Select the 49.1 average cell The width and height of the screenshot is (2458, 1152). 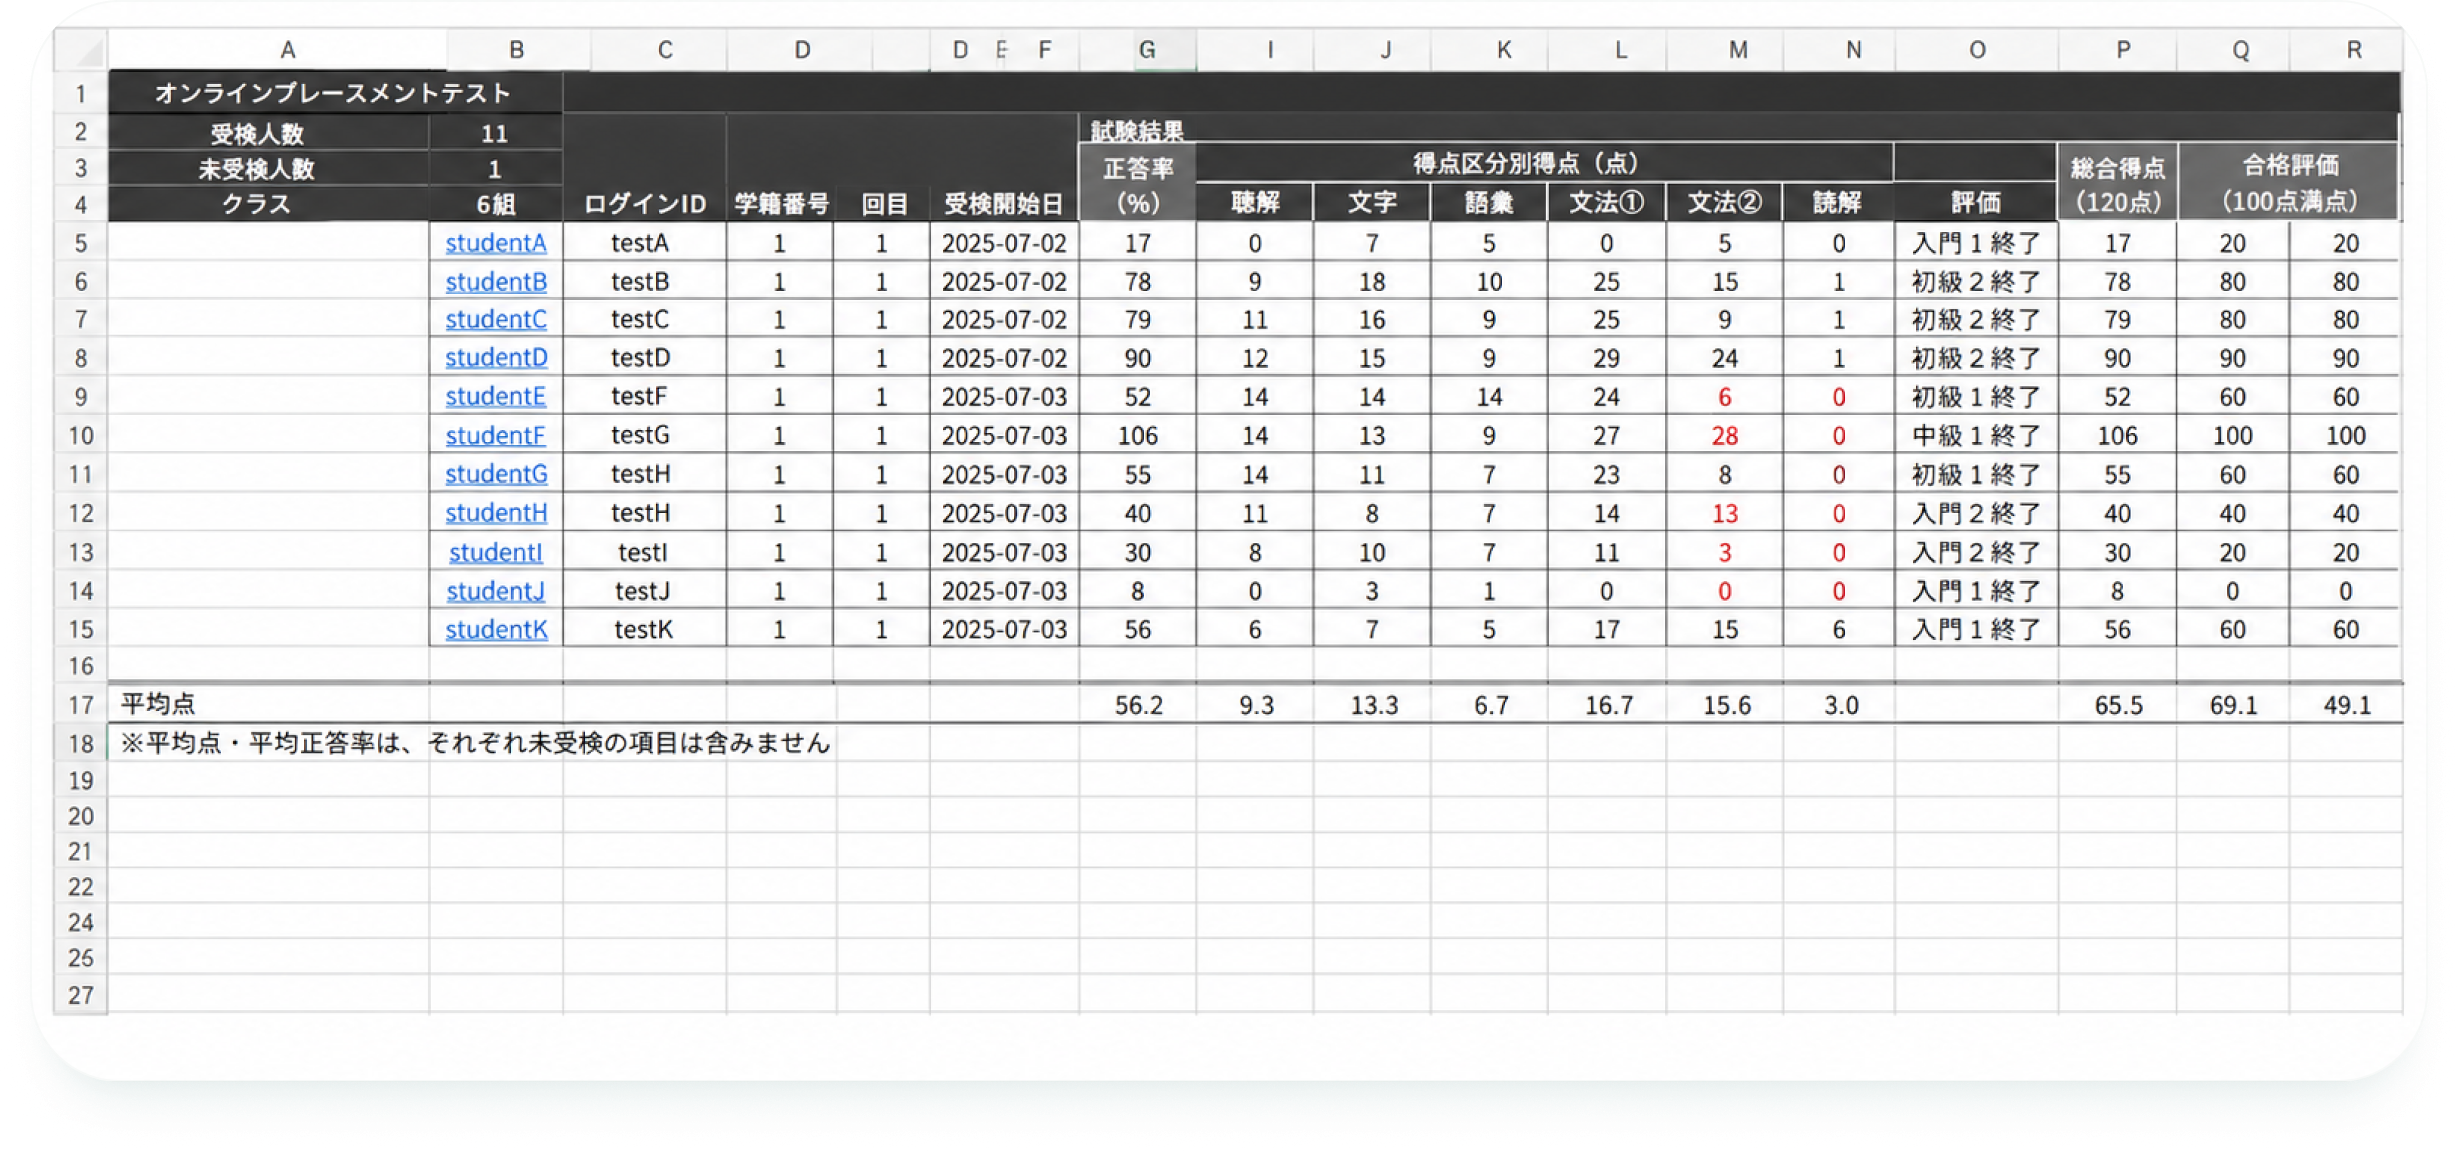pos(2347,705)
